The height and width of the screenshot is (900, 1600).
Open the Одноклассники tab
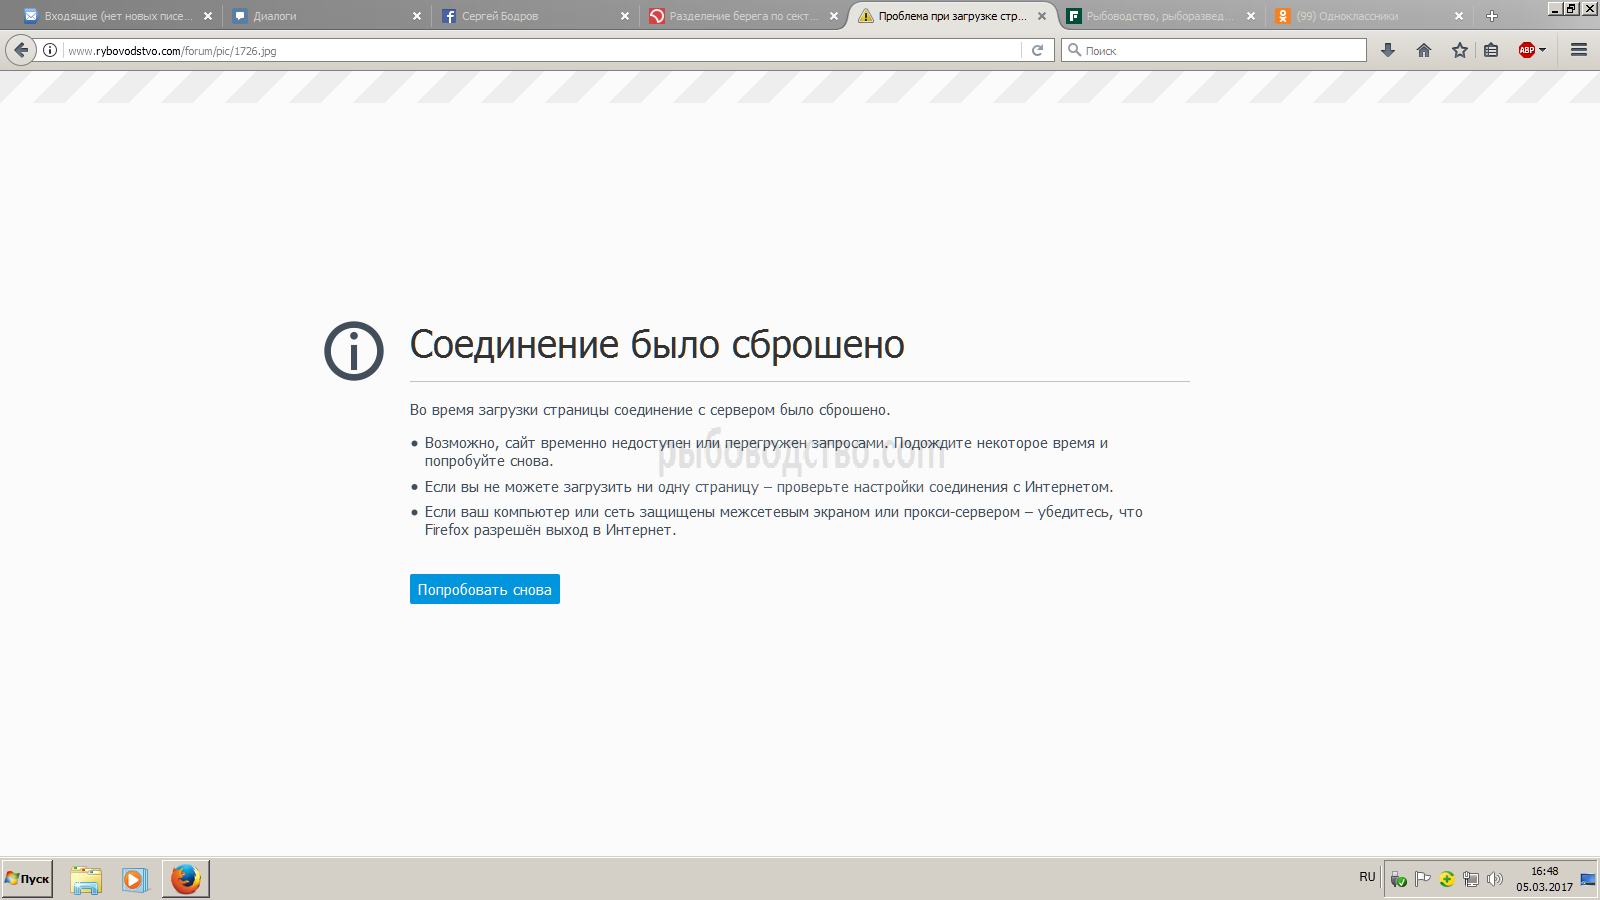[x=1360, y=16]
